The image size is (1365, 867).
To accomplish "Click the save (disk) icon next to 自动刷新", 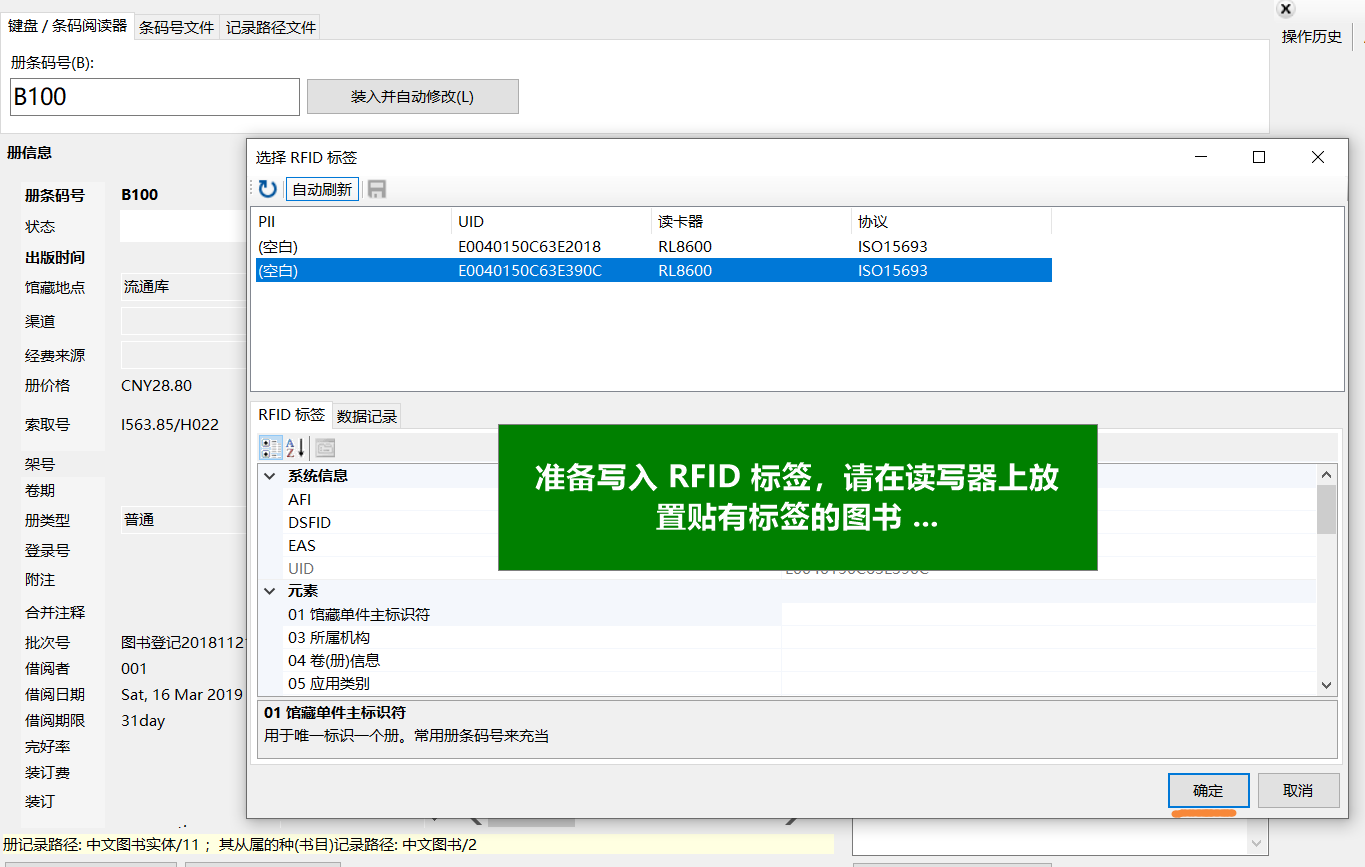I will pos(376,189).
